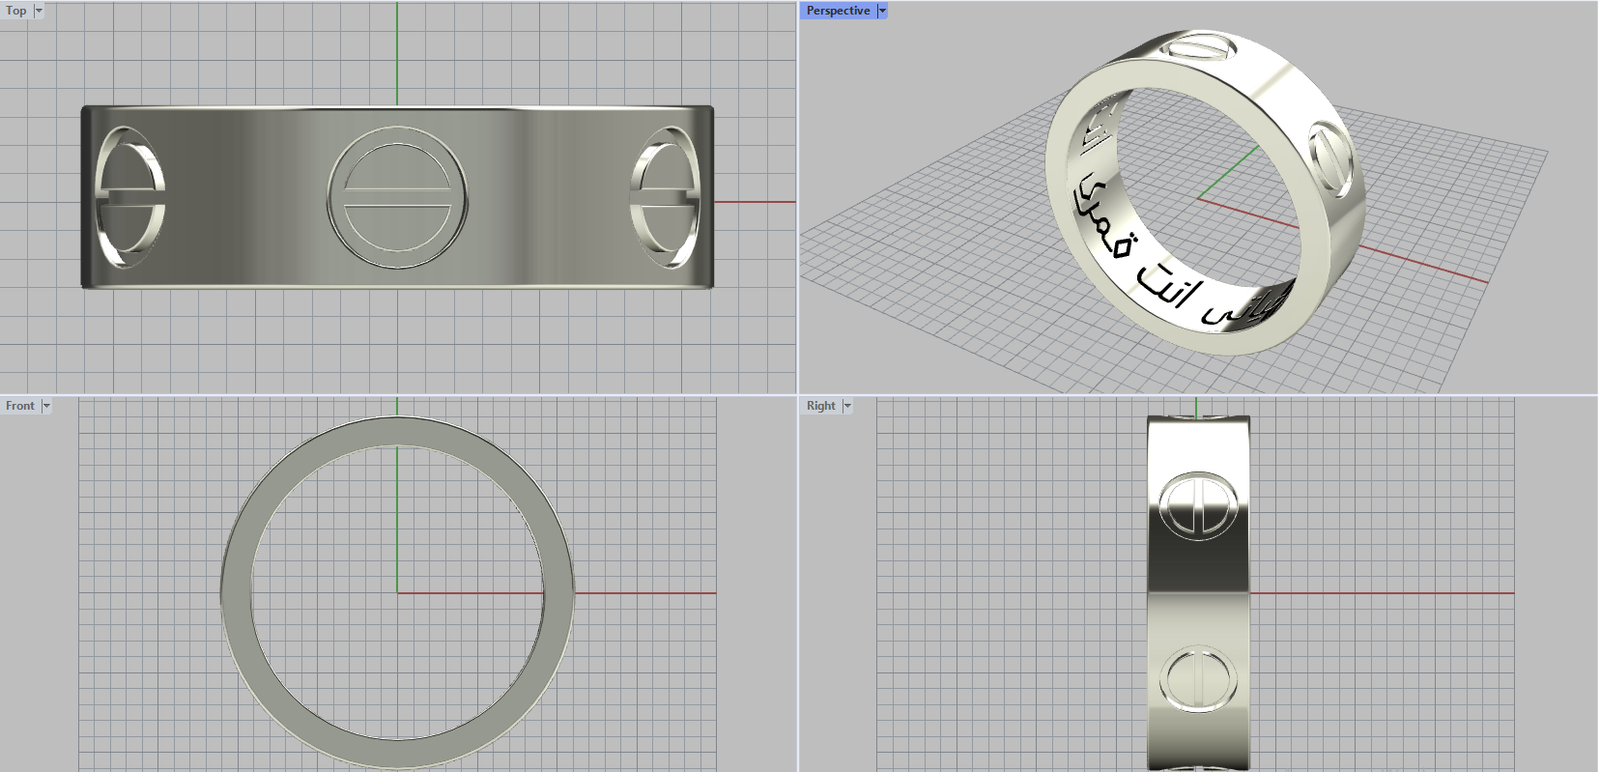Viewport: 1600px width, 772px height.
Task: Select the center screw motif in Top view
Action: [397, 198]
